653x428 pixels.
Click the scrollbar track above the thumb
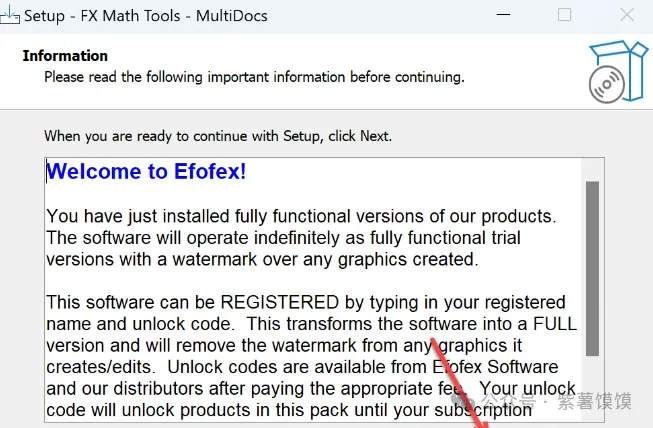click(592, 168)
